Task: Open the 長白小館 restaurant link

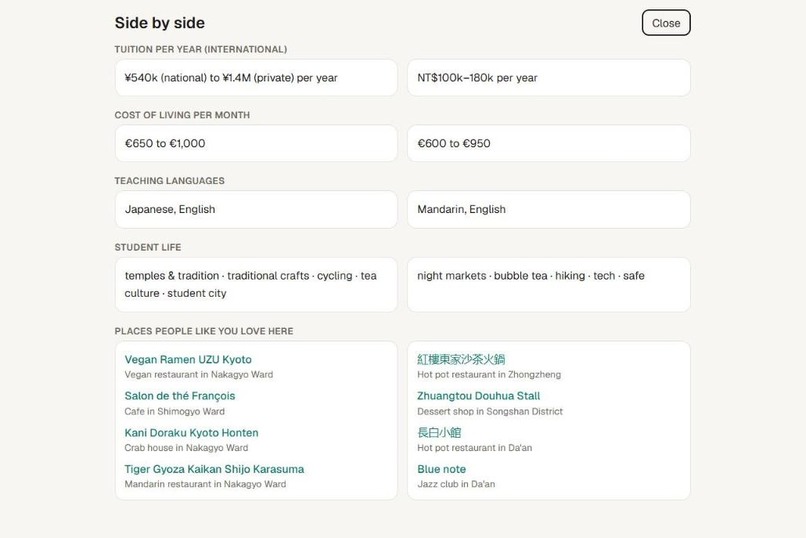Action: (x=439, y=433)
